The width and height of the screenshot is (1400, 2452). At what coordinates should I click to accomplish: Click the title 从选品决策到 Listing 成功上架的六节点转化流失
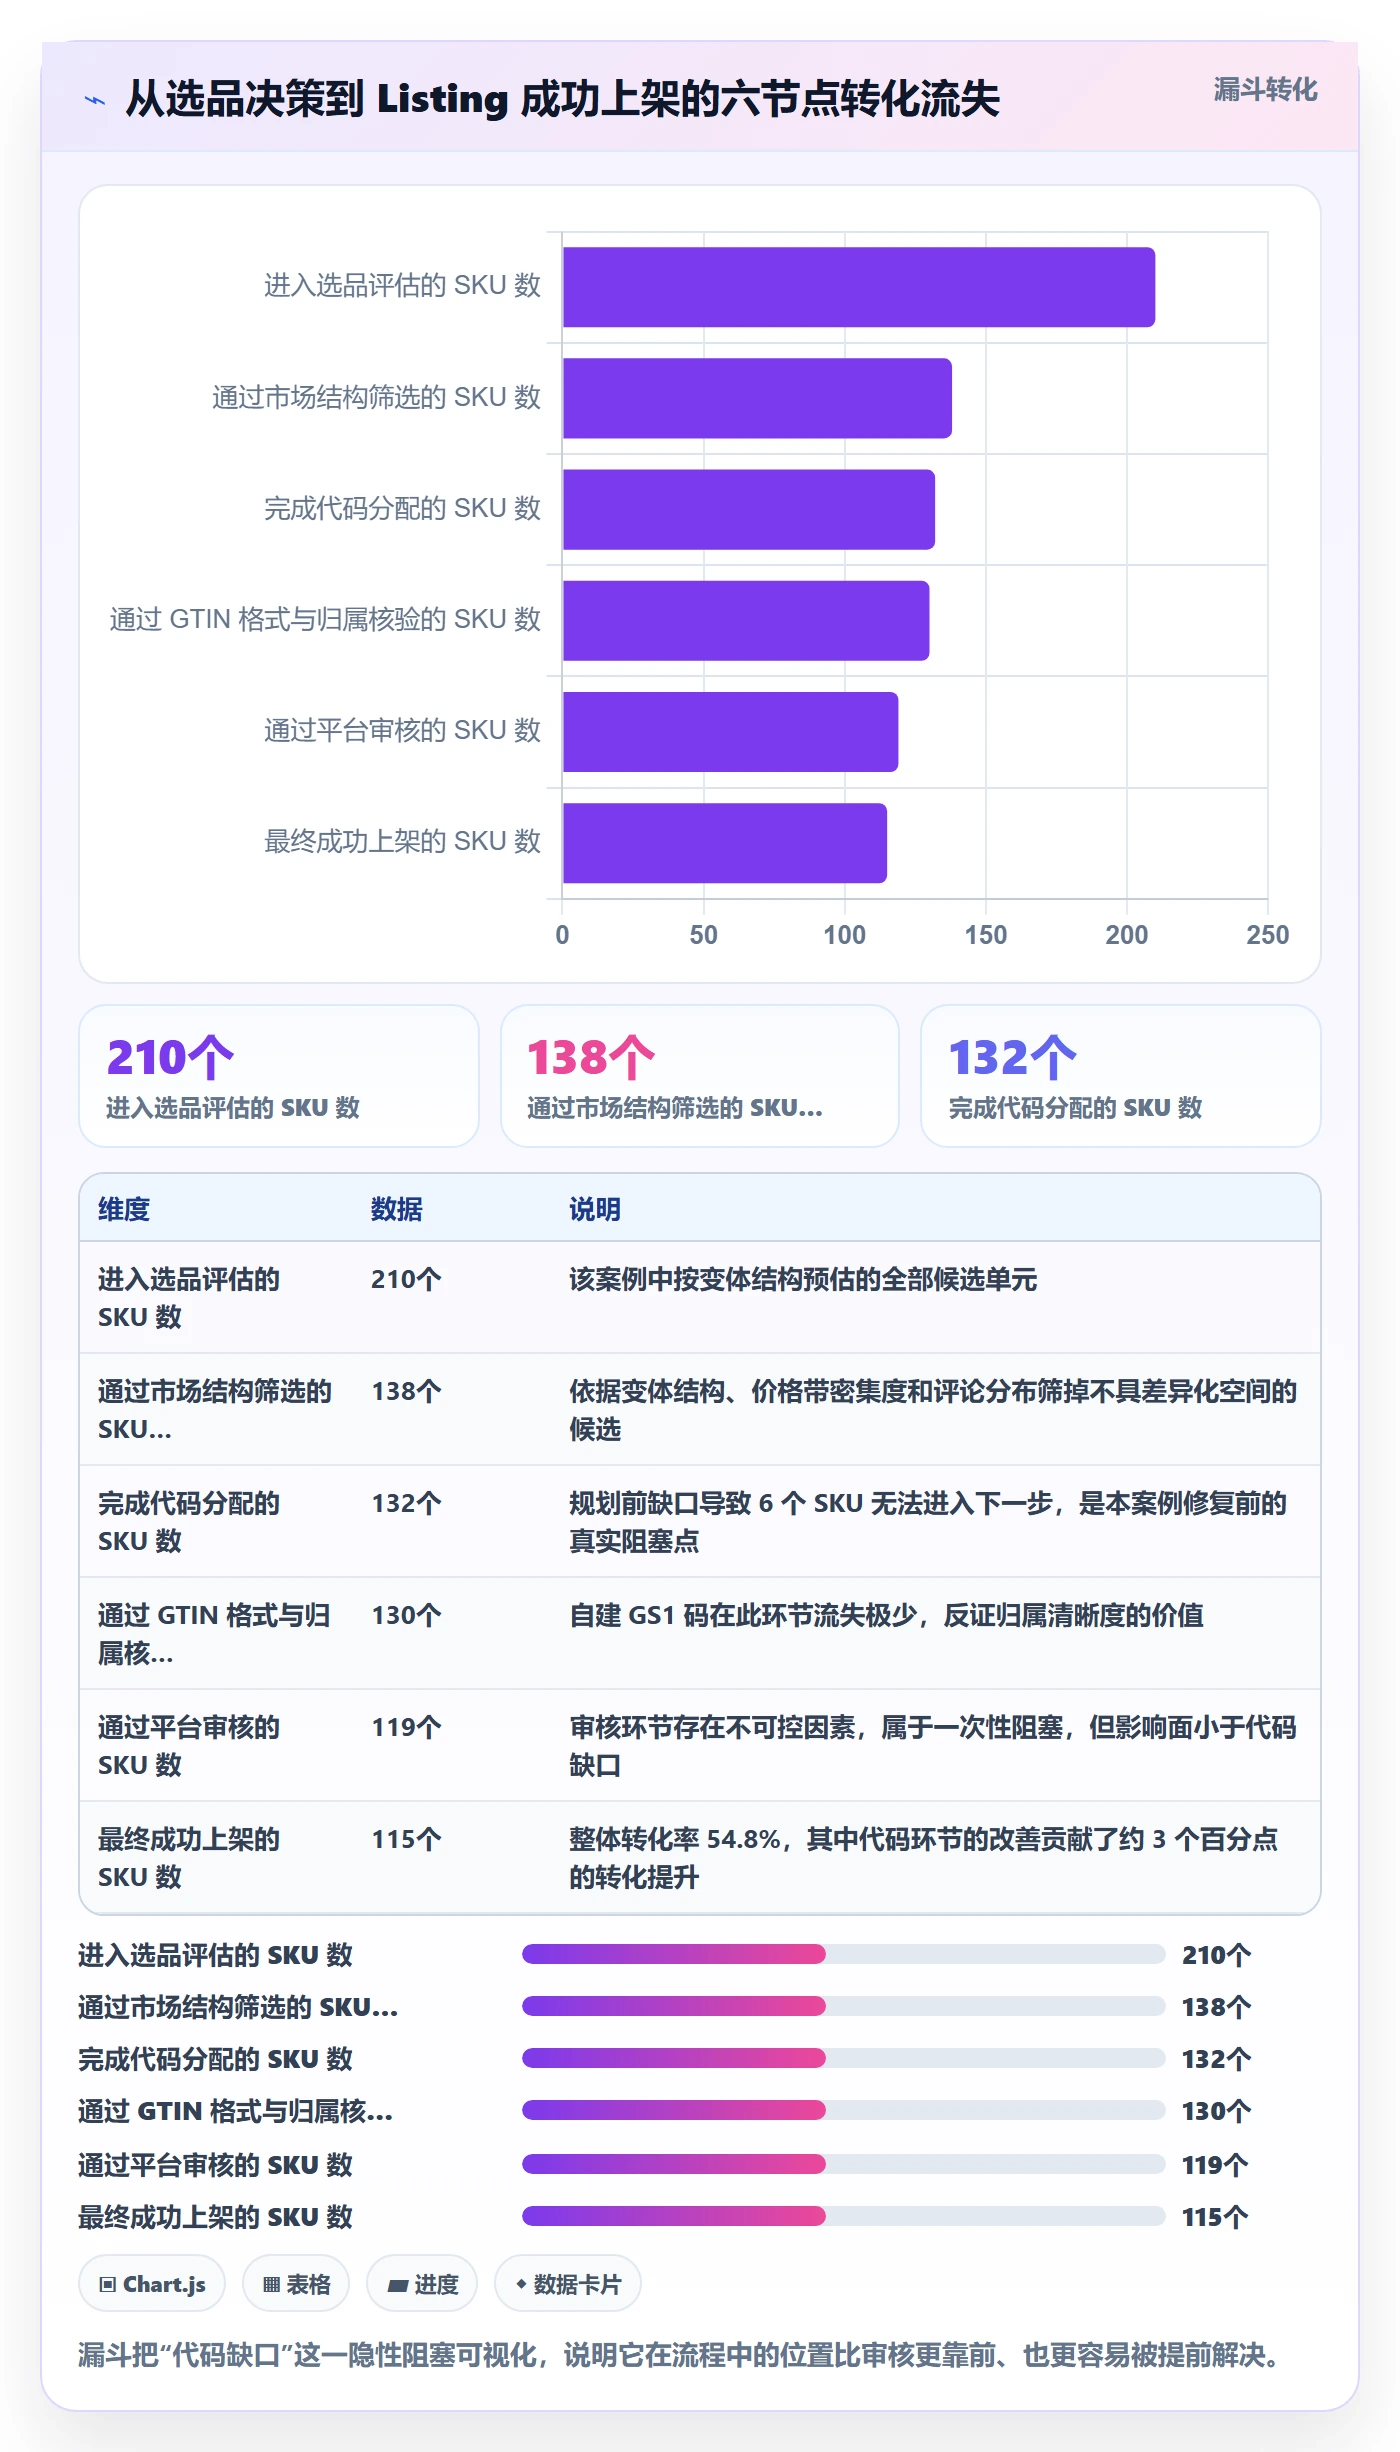coord(563,99)
